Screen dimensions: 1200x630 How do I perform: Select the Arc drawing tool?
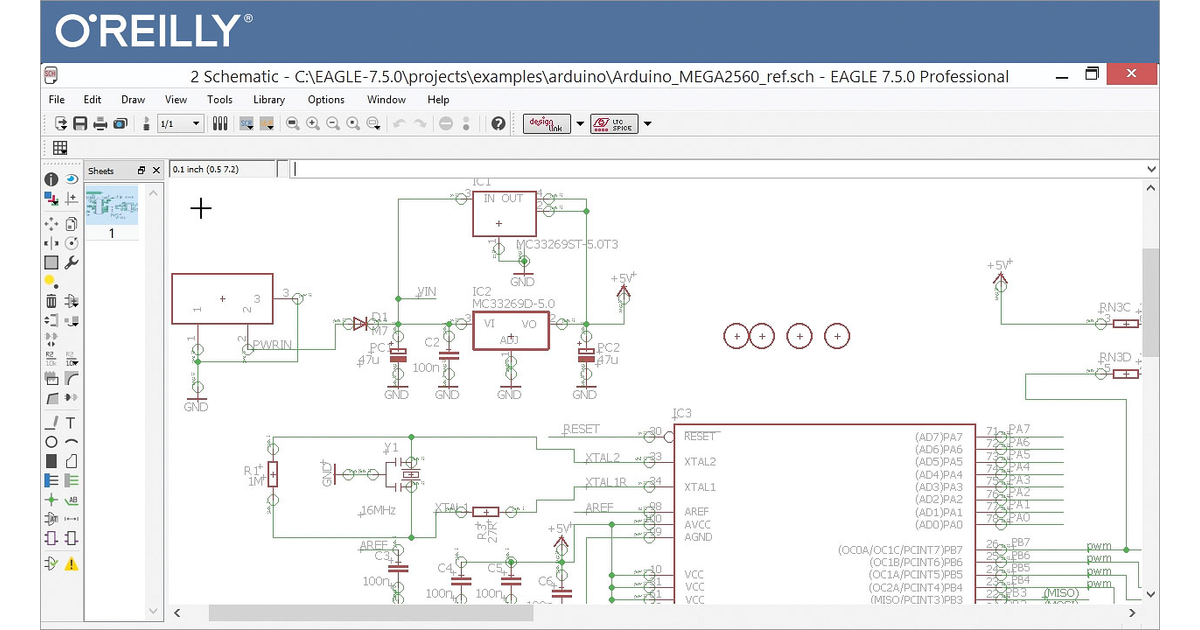(71, 441)
